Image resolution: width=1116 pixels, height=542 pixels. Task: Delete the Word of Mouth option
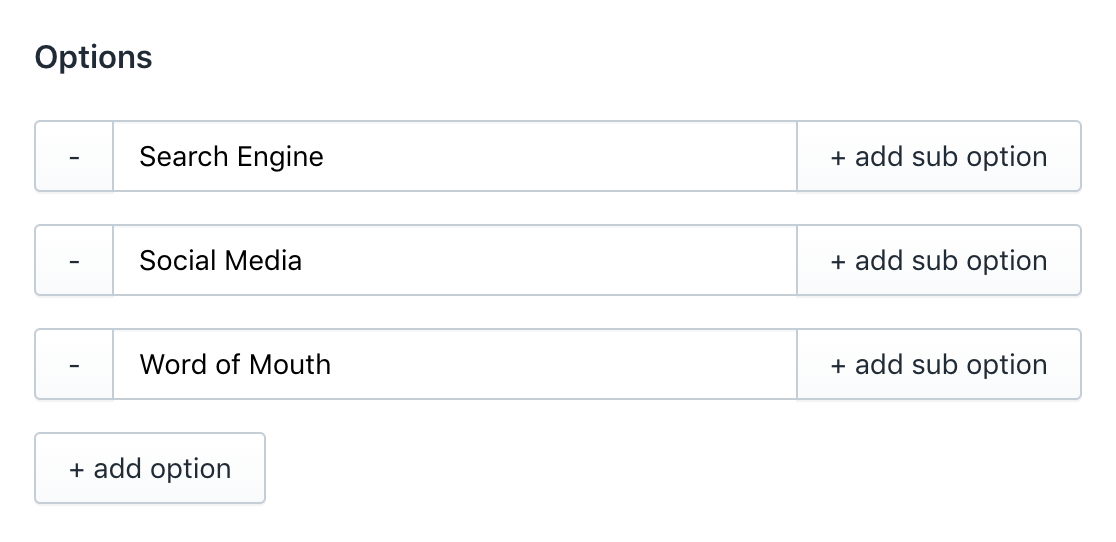point(74,365)
